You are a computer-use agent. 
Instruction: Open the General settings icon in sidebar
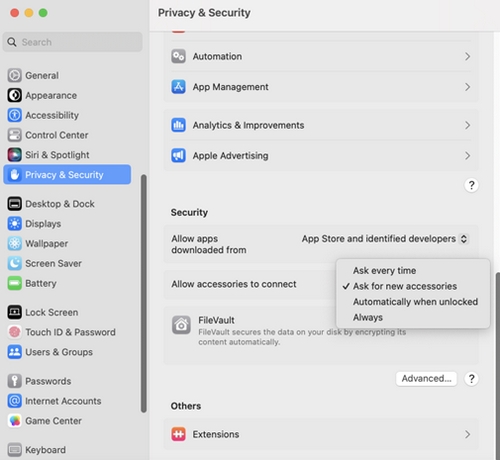(x=14, y=75)
